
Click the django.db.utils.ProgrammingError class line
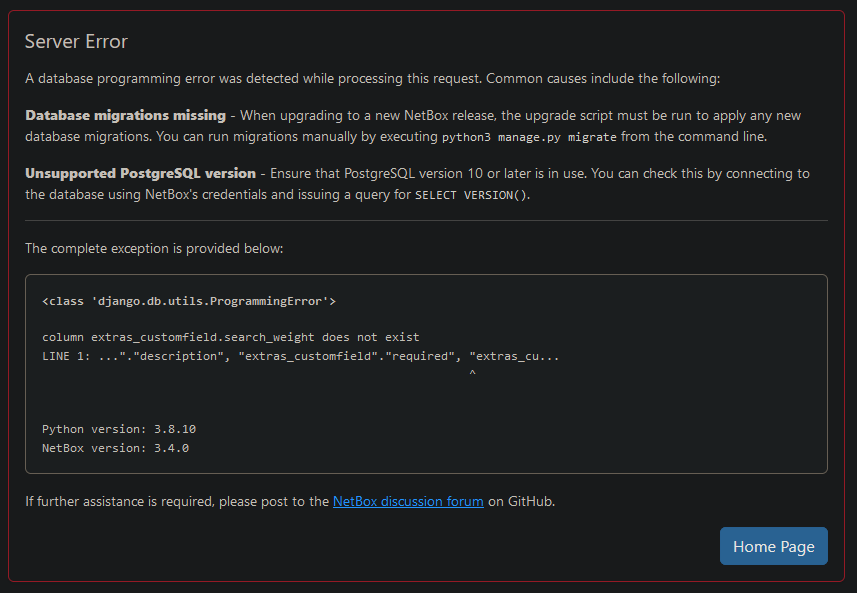click(x=189, y=301)
